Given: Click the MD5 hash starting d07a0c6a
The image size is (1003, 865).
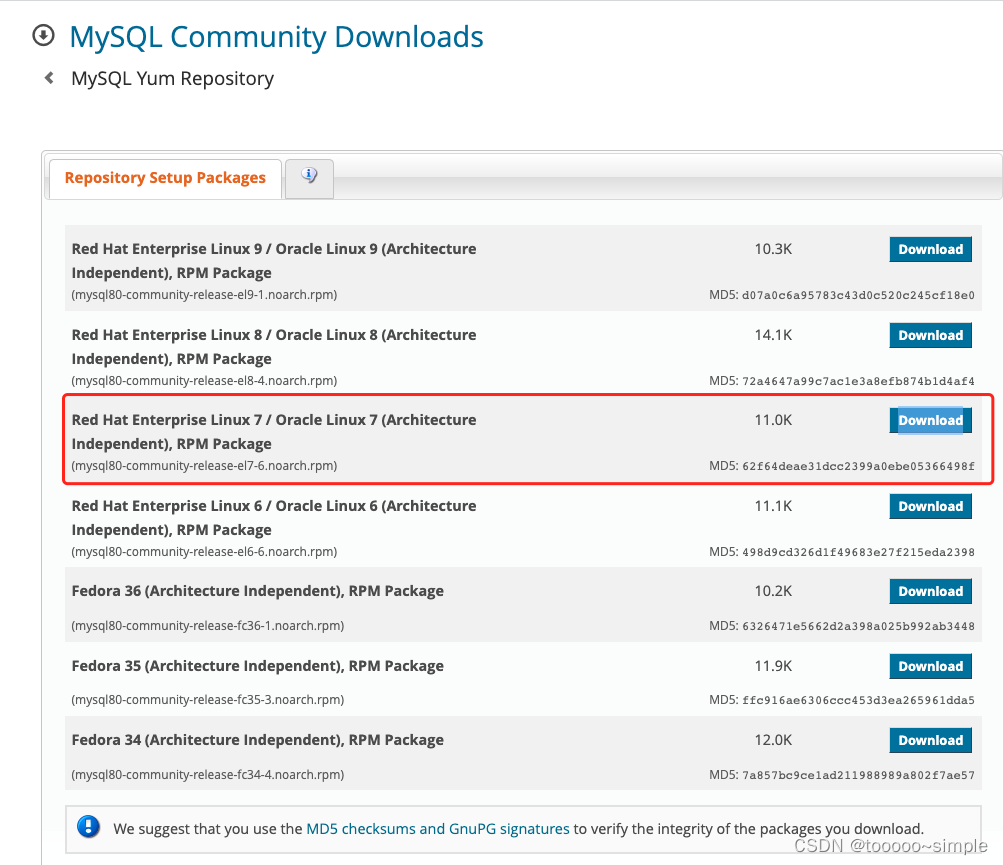Looking at the screenshot, I should [858, 295].
